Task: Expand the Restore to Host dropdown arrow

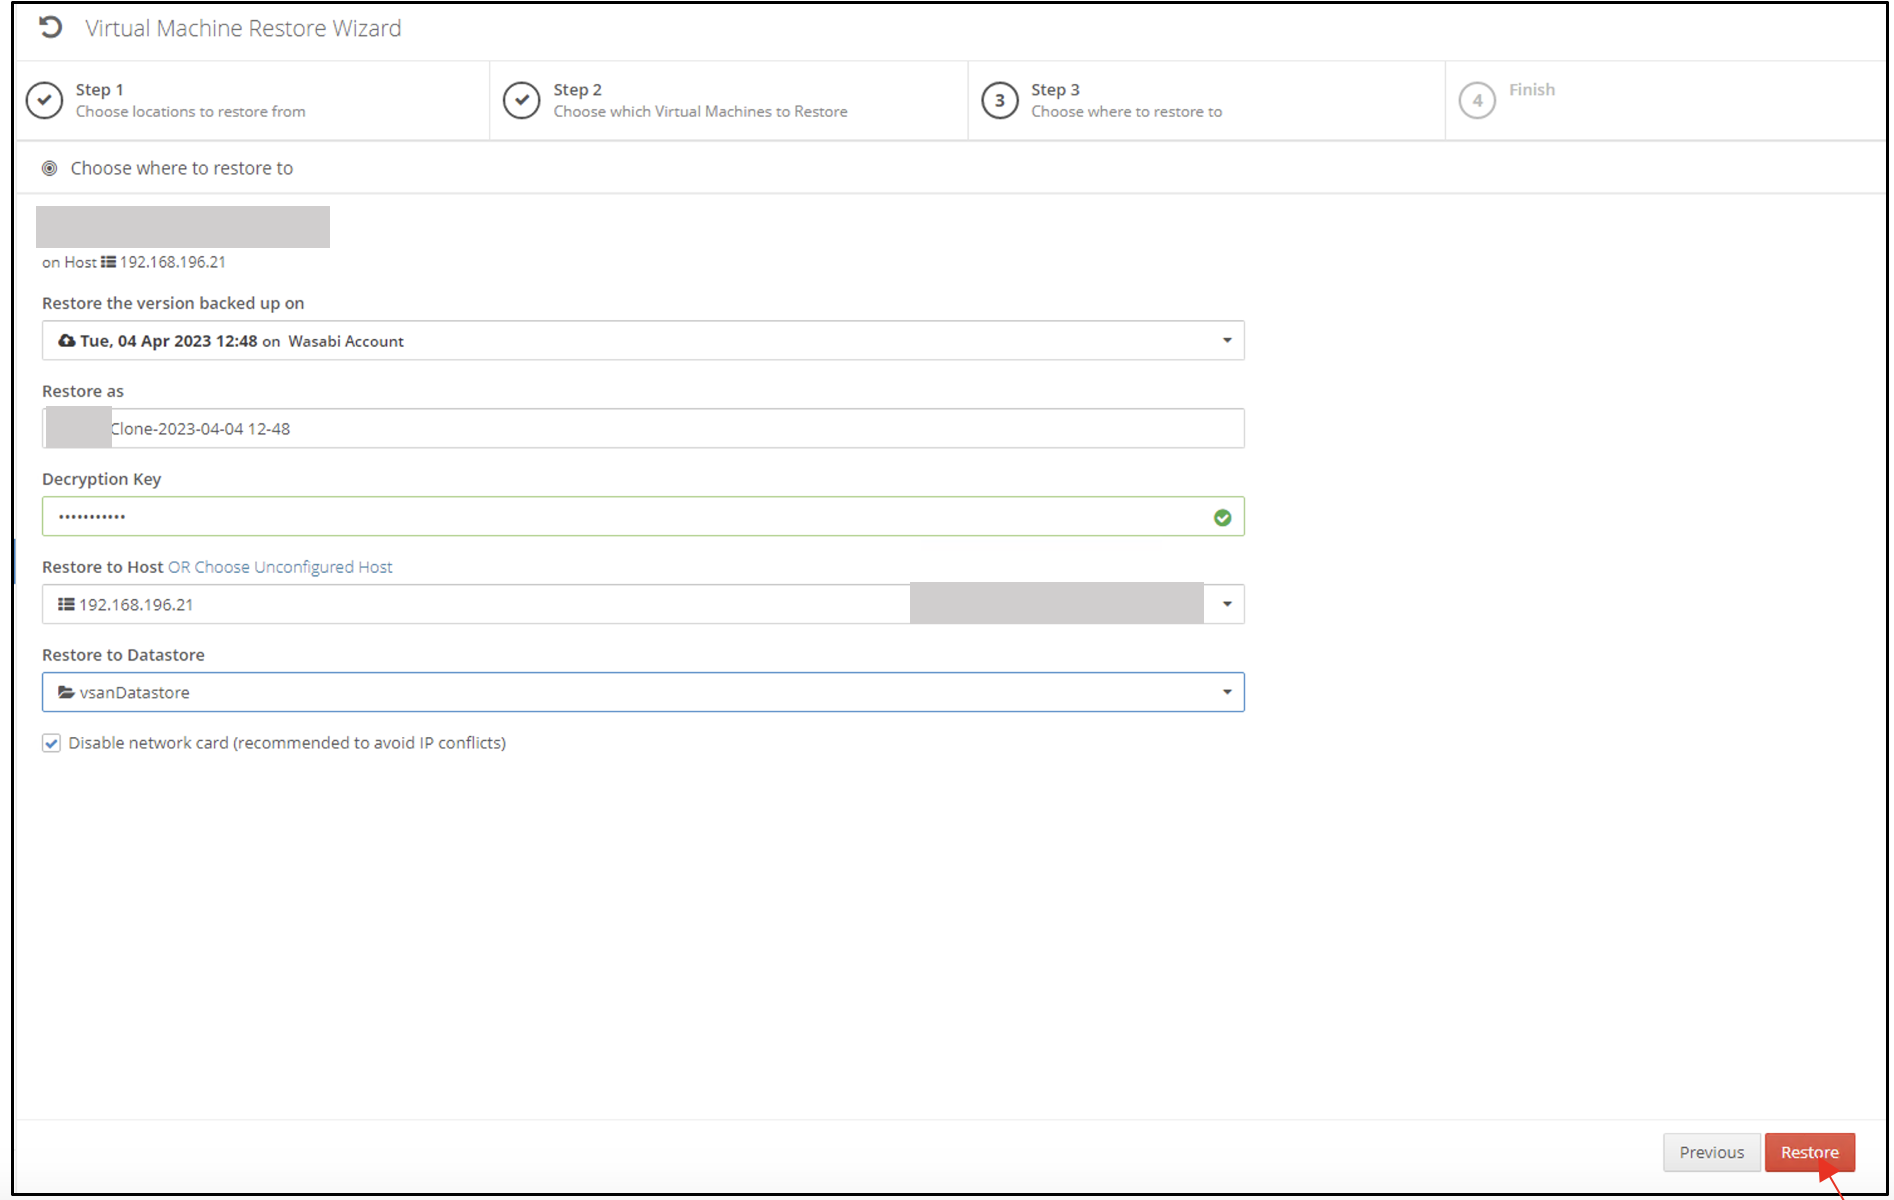Action: [x=1227, y=604]
